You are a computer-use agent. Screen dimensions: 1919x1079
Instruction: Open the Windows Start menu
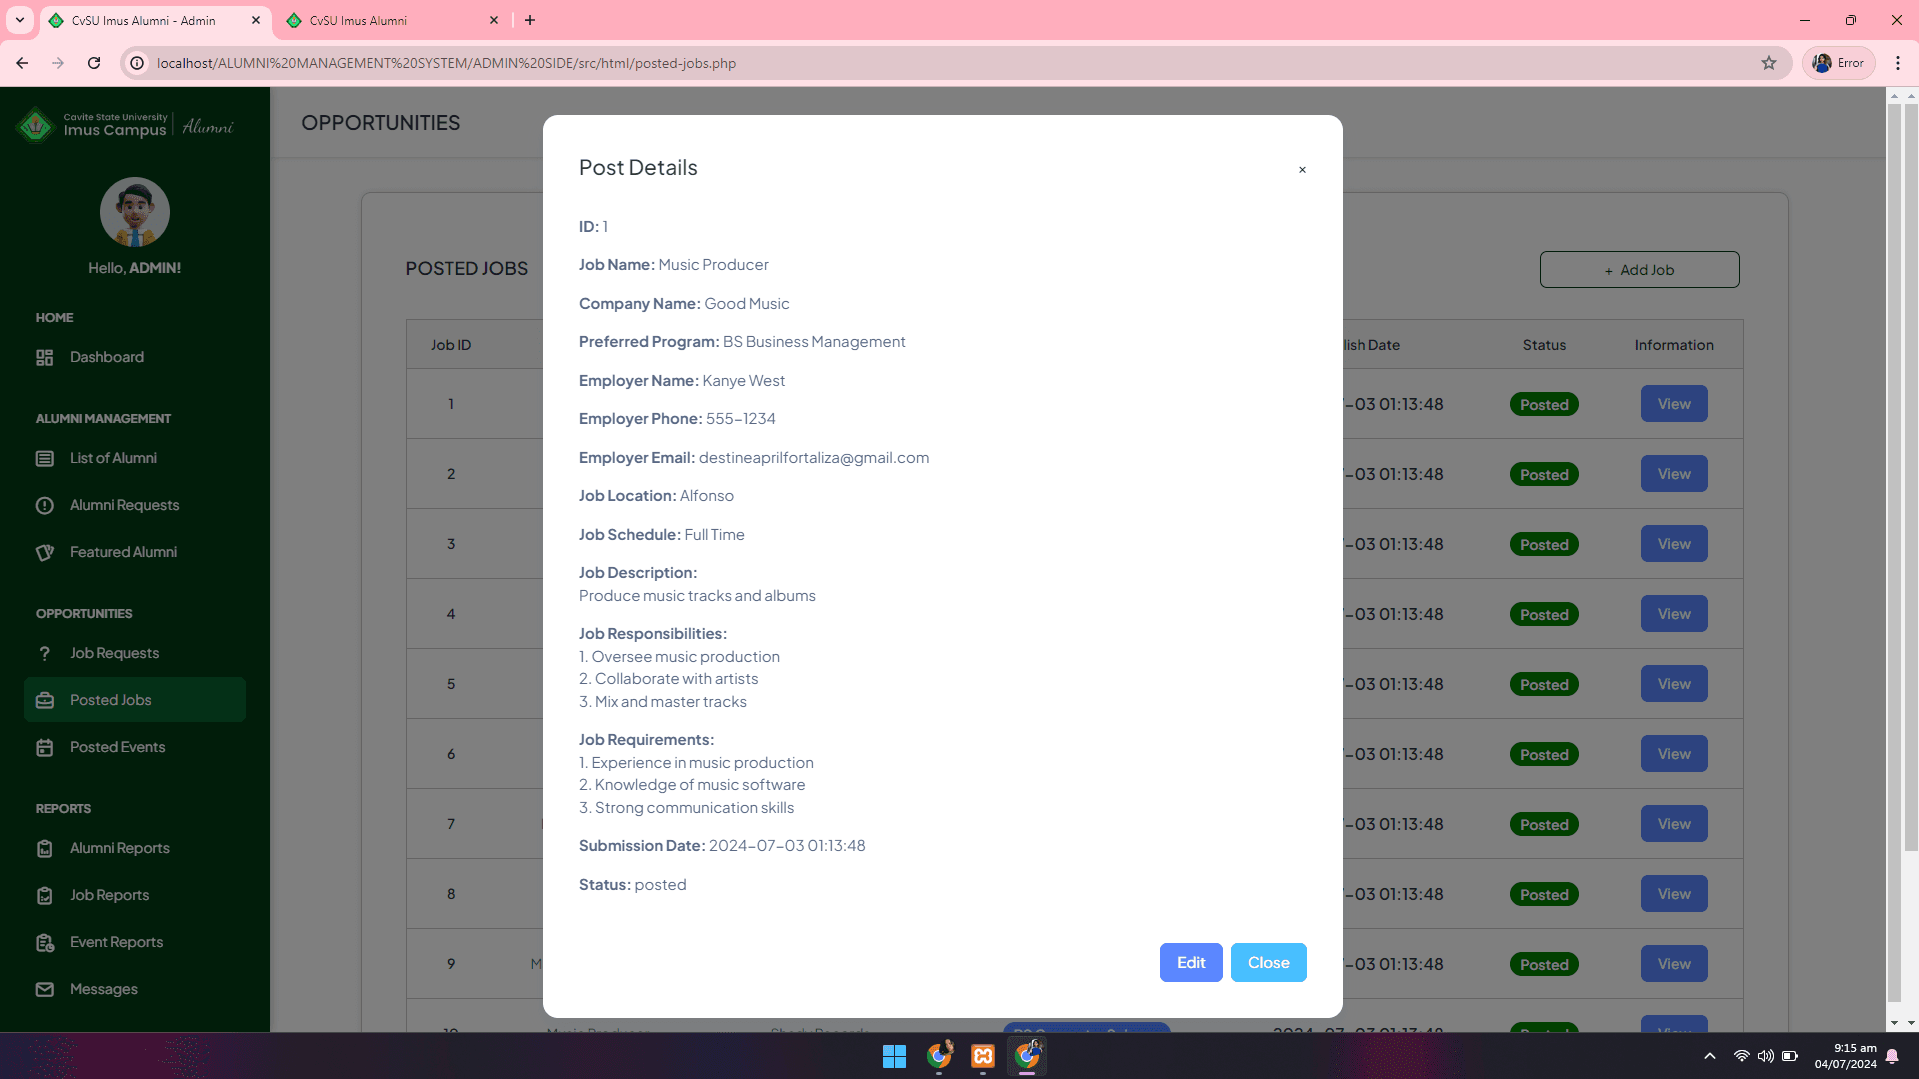coord(894,1056)
